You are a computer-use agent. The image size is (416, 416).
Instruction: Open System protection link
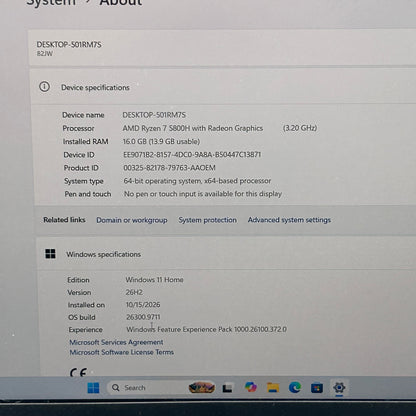click(x=208, y=220)
